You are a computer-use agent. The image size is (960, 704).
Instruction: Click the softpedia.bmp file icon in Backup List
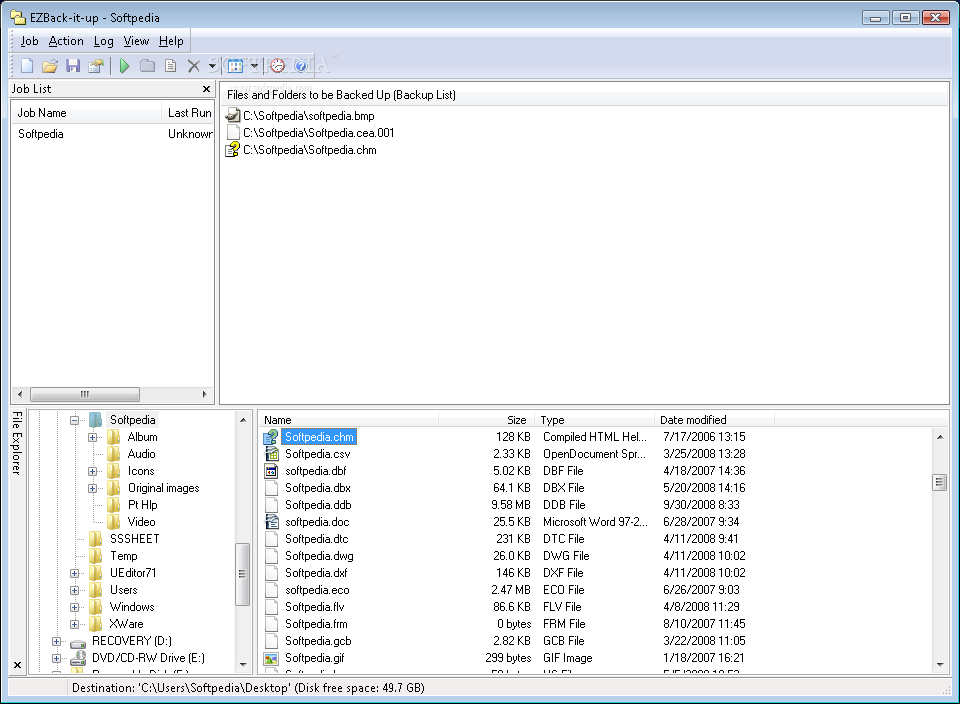[x=233, y=115]
